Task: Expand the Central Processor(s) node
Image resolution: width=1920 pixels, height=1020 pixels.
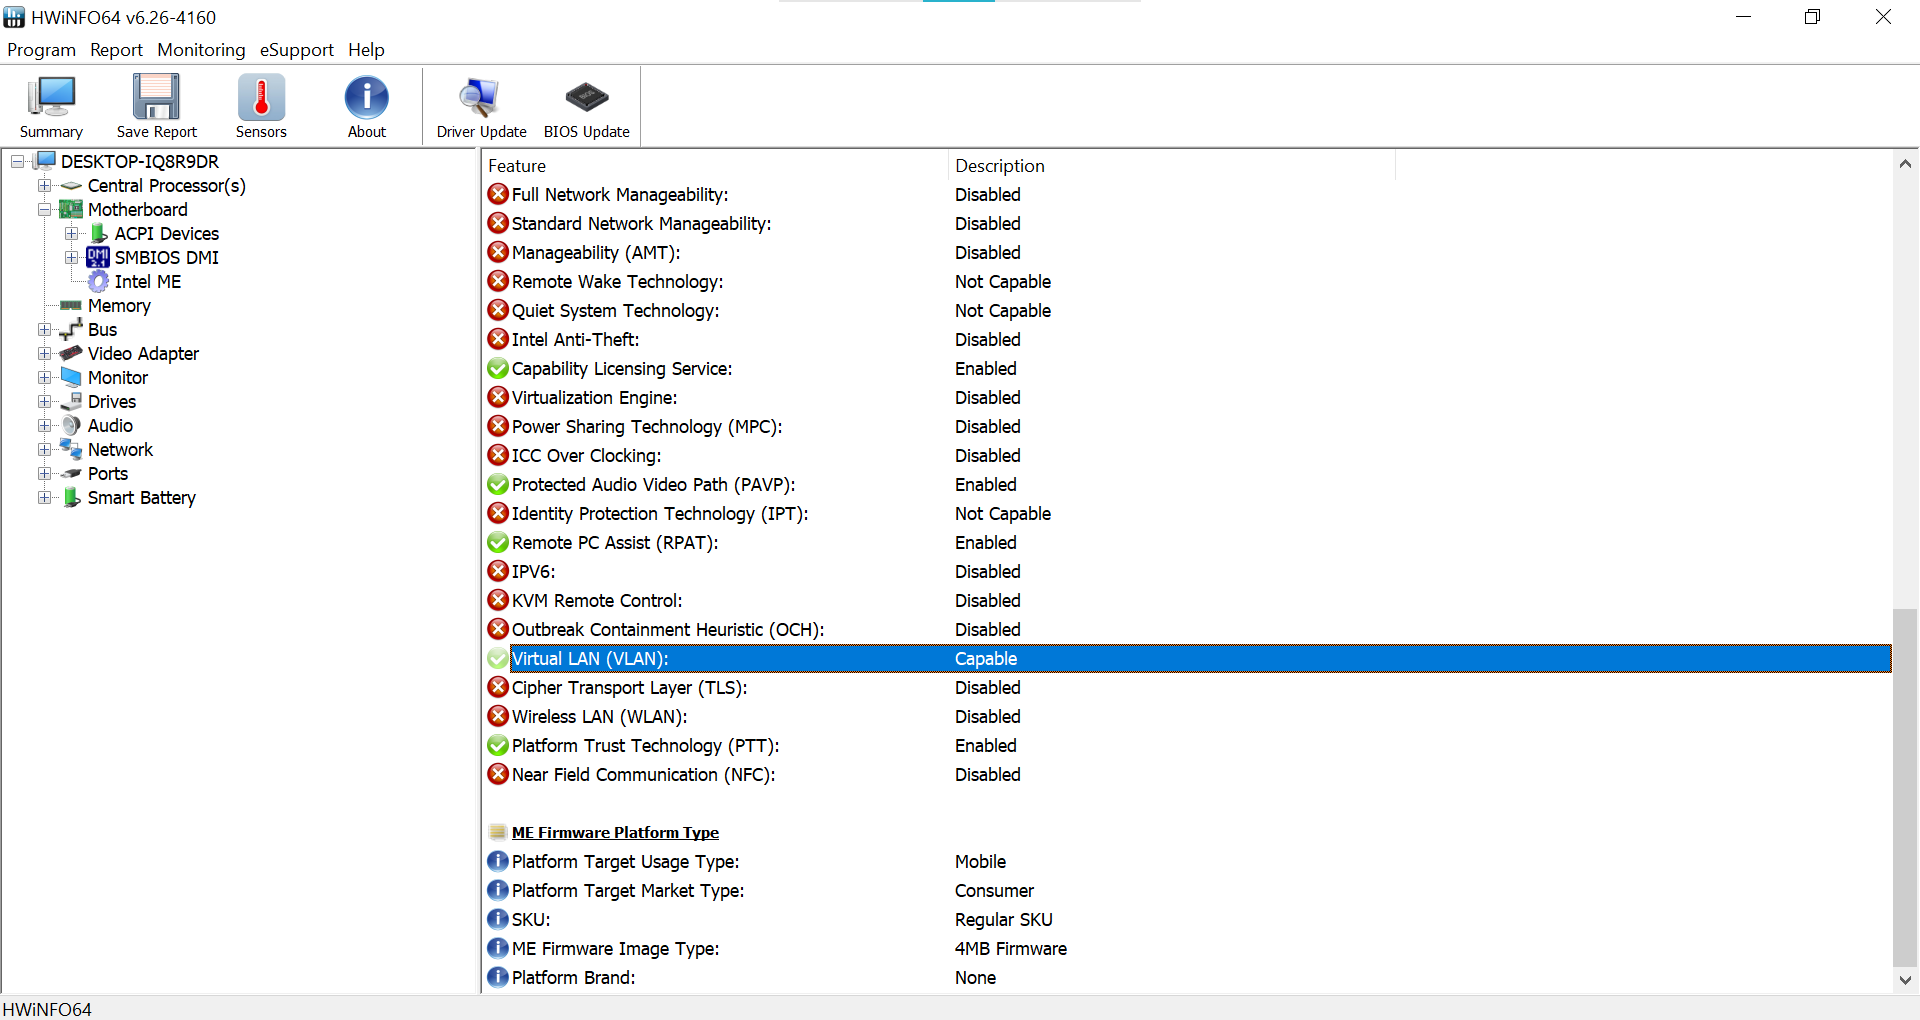Action: pyautogui.click(x=44, y=185)
